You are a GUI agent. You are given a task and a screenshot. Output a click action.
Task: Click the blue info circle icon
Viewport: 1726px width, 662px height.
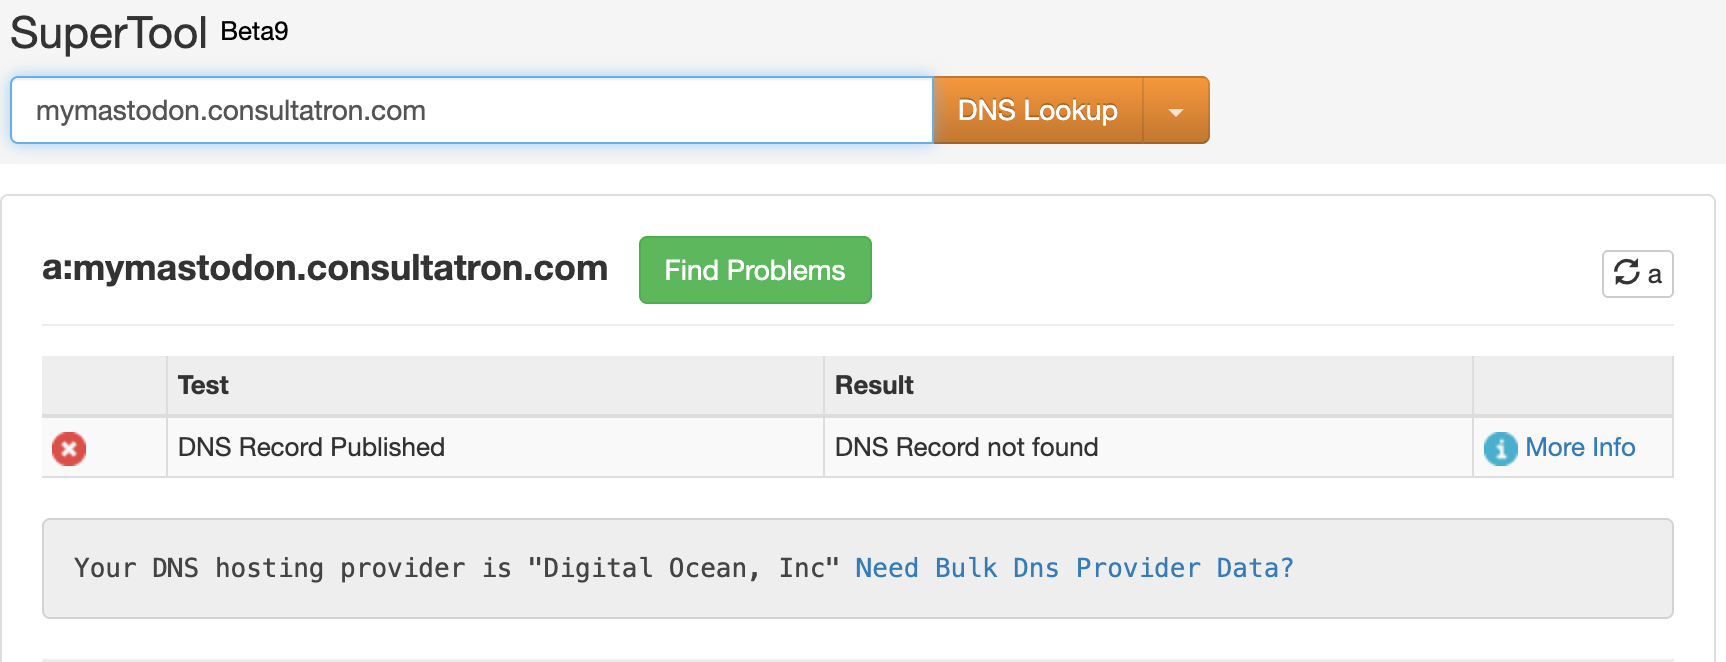coord(1500,449)
